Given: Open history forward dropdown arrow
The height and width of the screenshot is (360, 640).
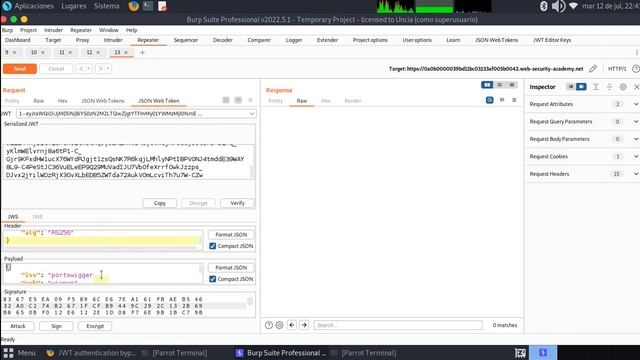Looking at the screenshot, I should point(108,69).
